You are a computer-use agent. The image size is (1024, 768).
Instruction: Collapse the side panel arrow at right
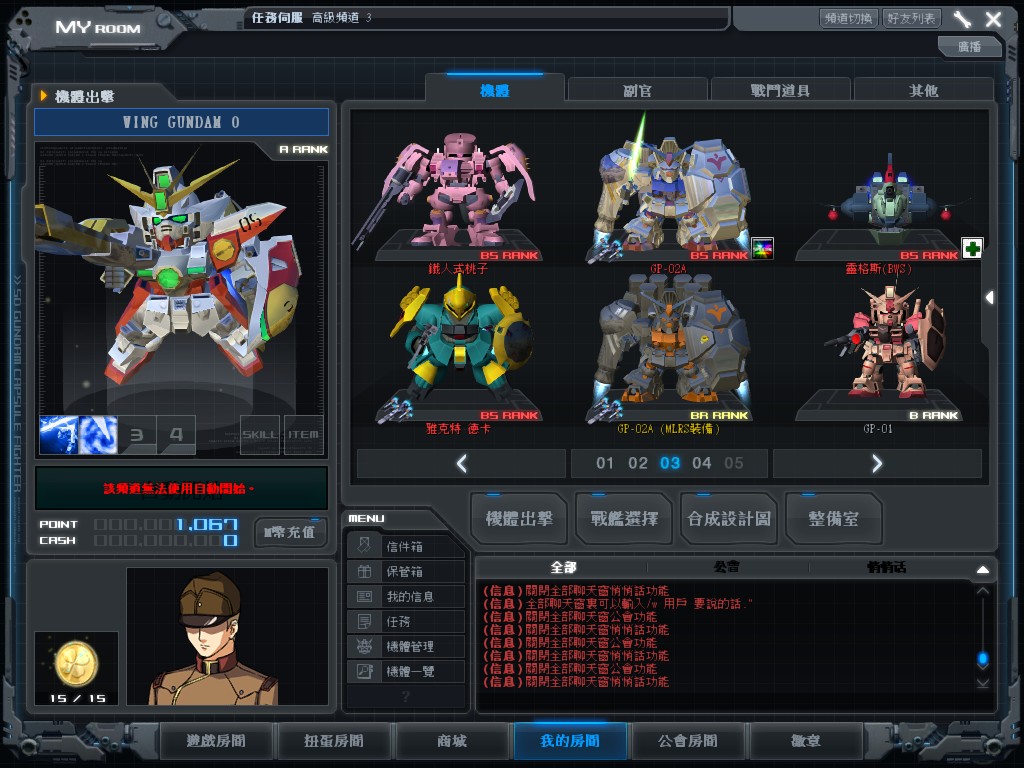tap(989, 297)
